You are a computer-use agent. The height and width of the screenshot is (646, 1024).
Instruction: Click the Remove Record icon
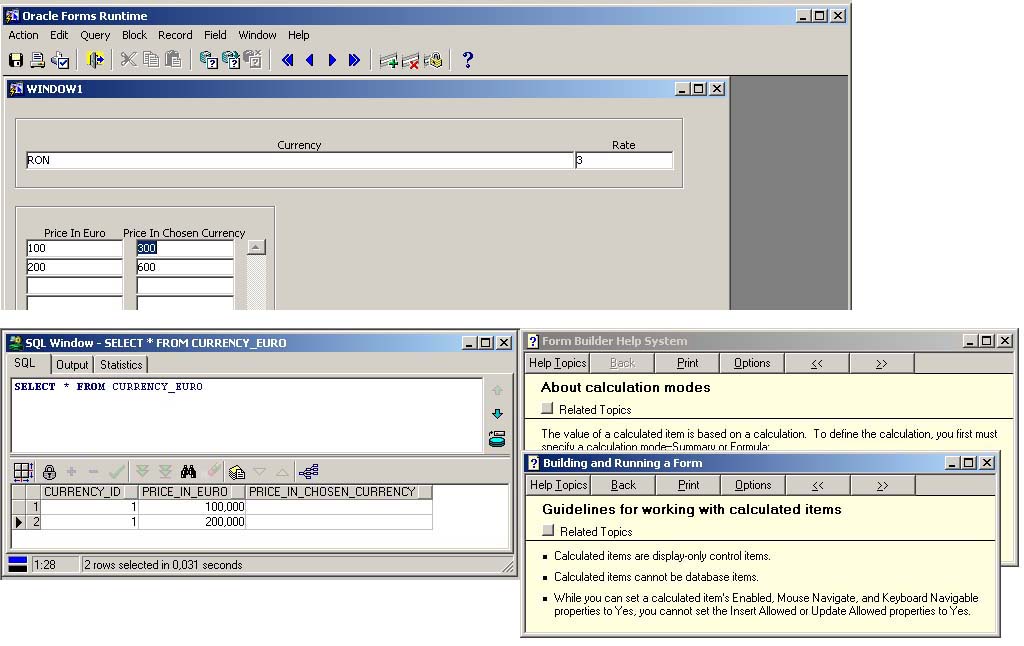(410, 60)
